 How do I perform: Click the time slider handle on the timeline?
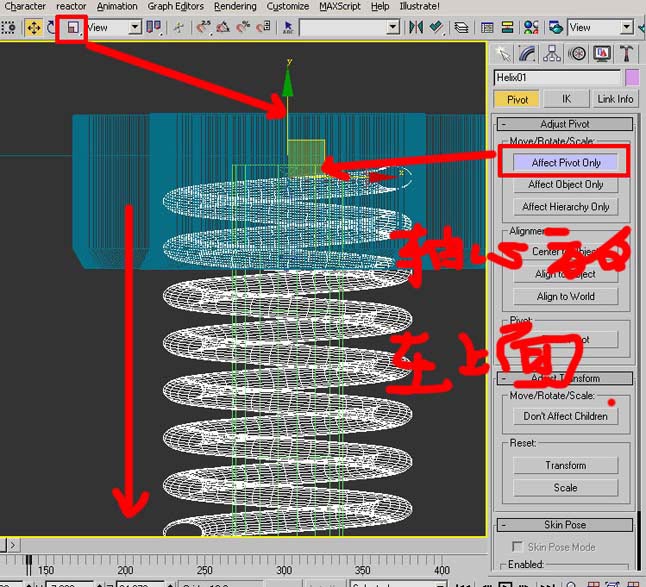click(x=28, y=565)
